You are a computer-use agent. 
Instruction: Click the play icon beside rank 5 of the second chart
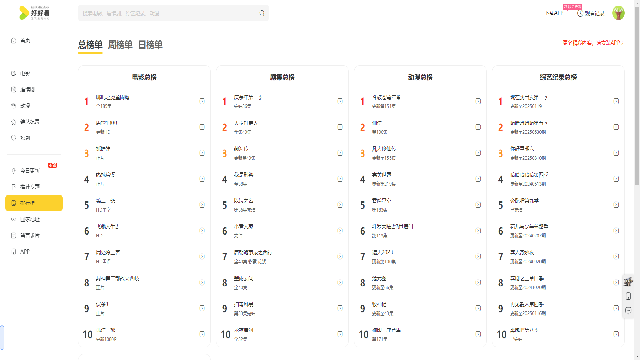[340, 205]
